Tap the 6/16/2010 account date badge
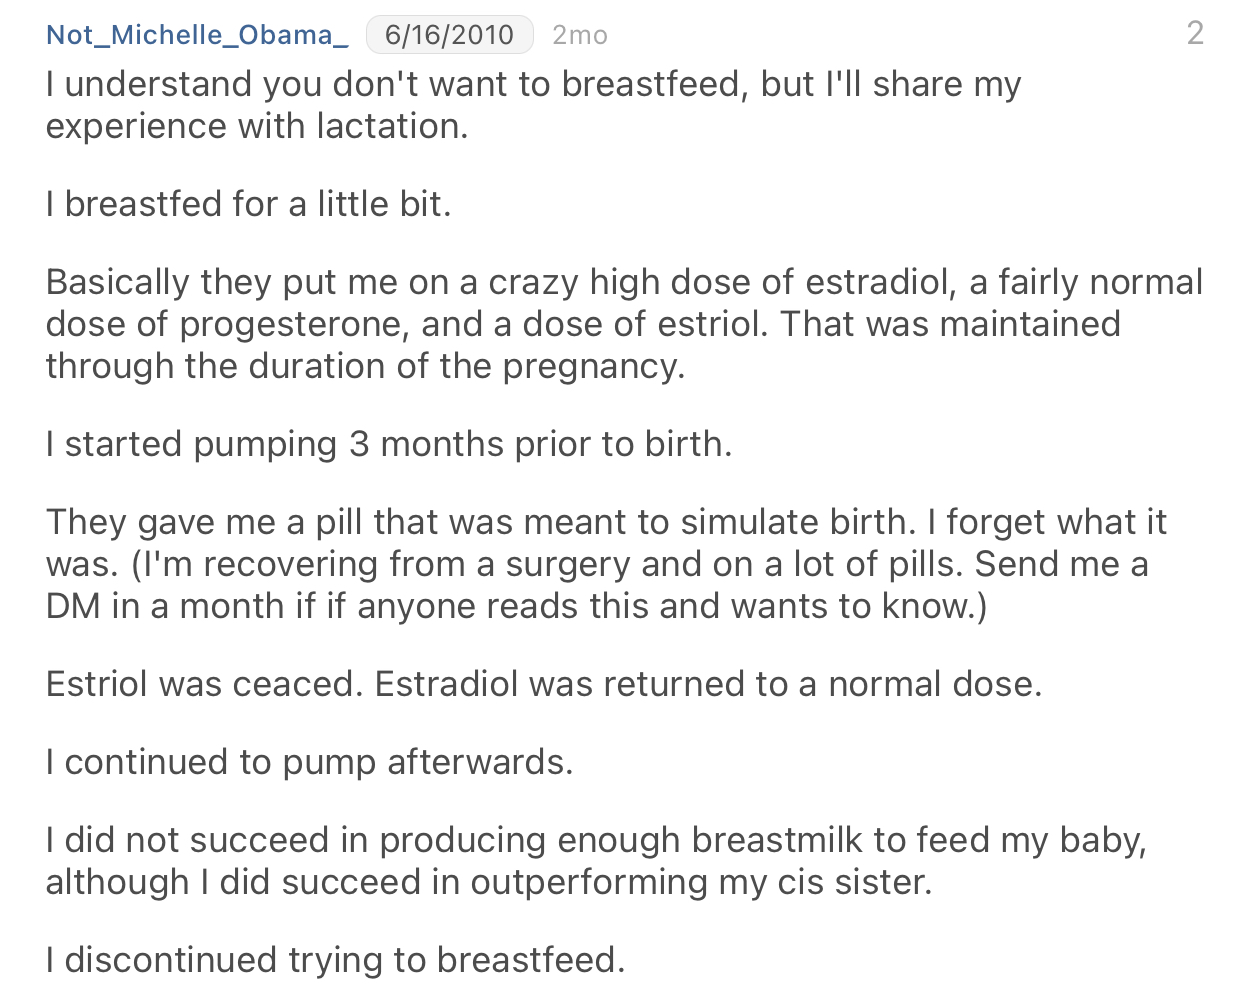Image resolution: width=1242 pixels, height=1003 pixels. coord(449,35)
